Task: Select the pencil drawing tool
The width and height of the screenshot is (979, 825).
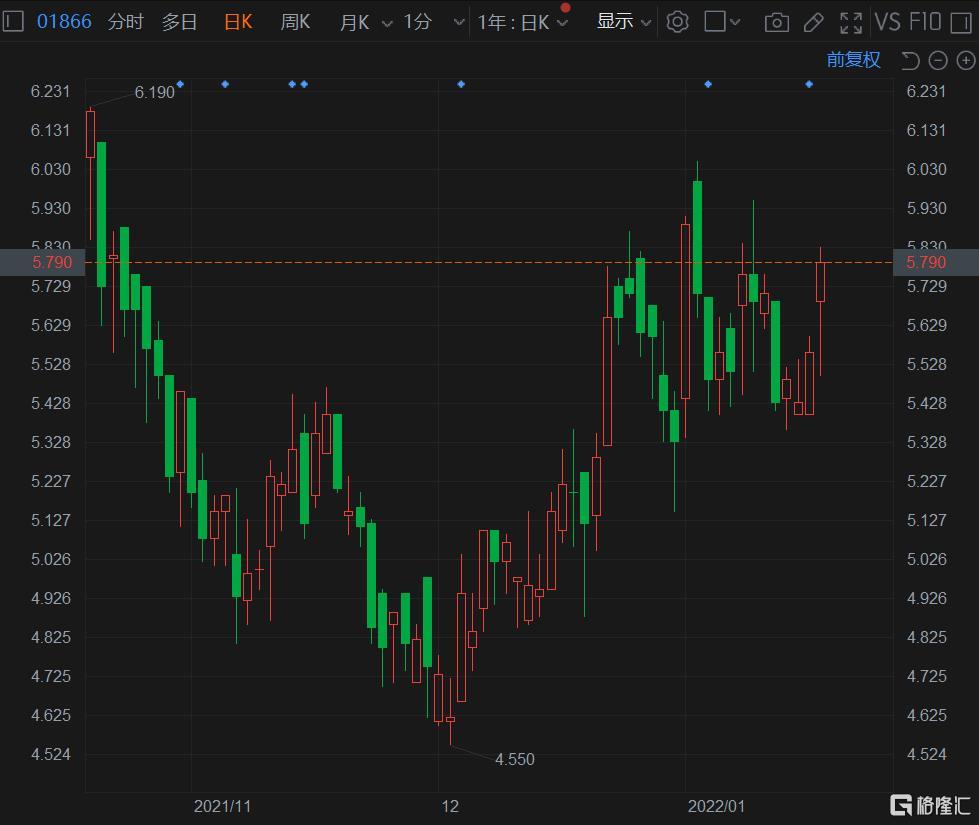Action: 814,21
